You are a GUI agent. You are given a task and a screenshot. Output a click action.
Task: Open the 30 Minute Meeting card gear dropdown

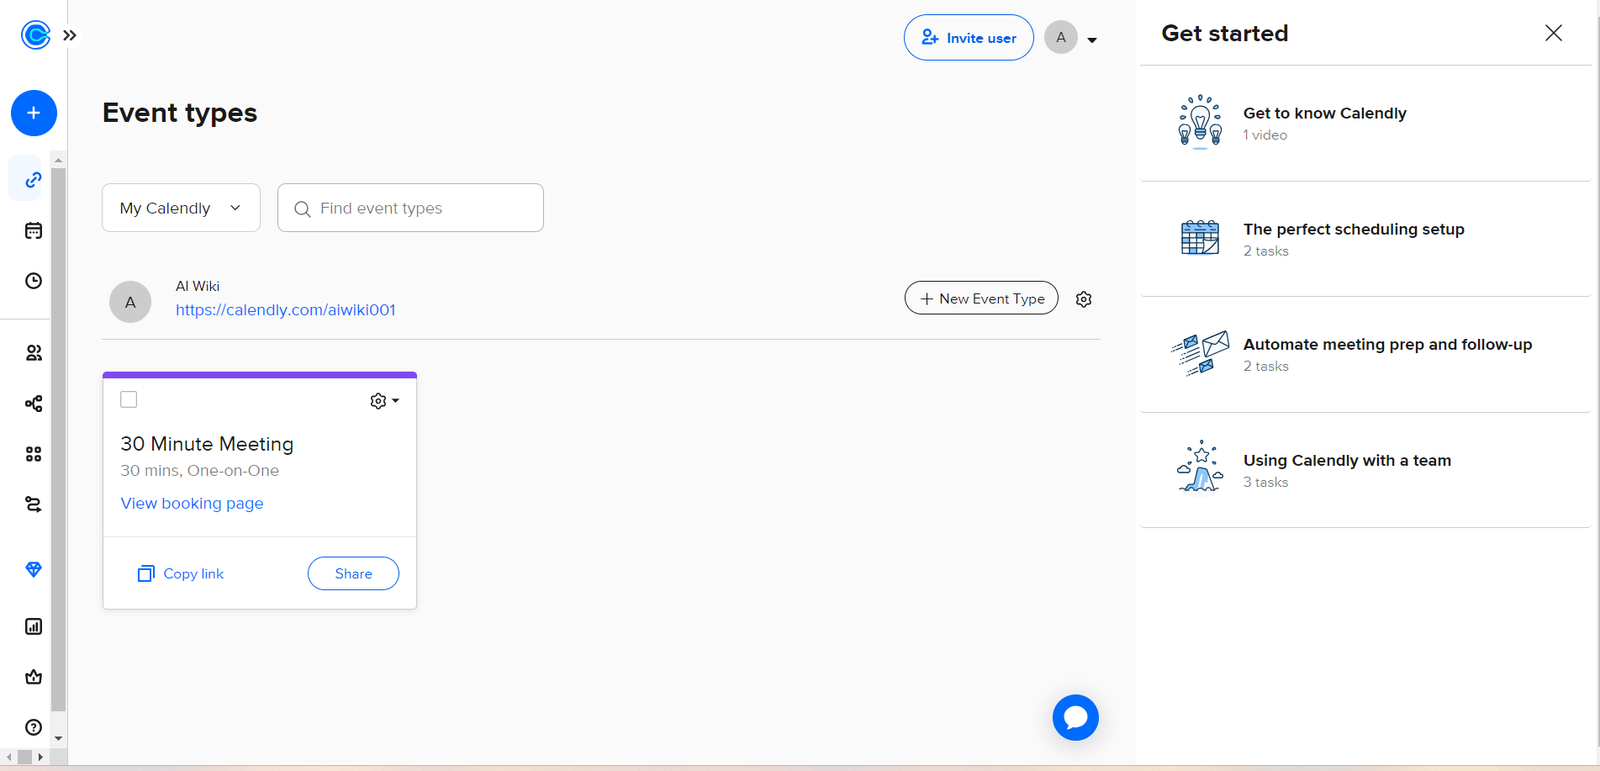(384, 401)
